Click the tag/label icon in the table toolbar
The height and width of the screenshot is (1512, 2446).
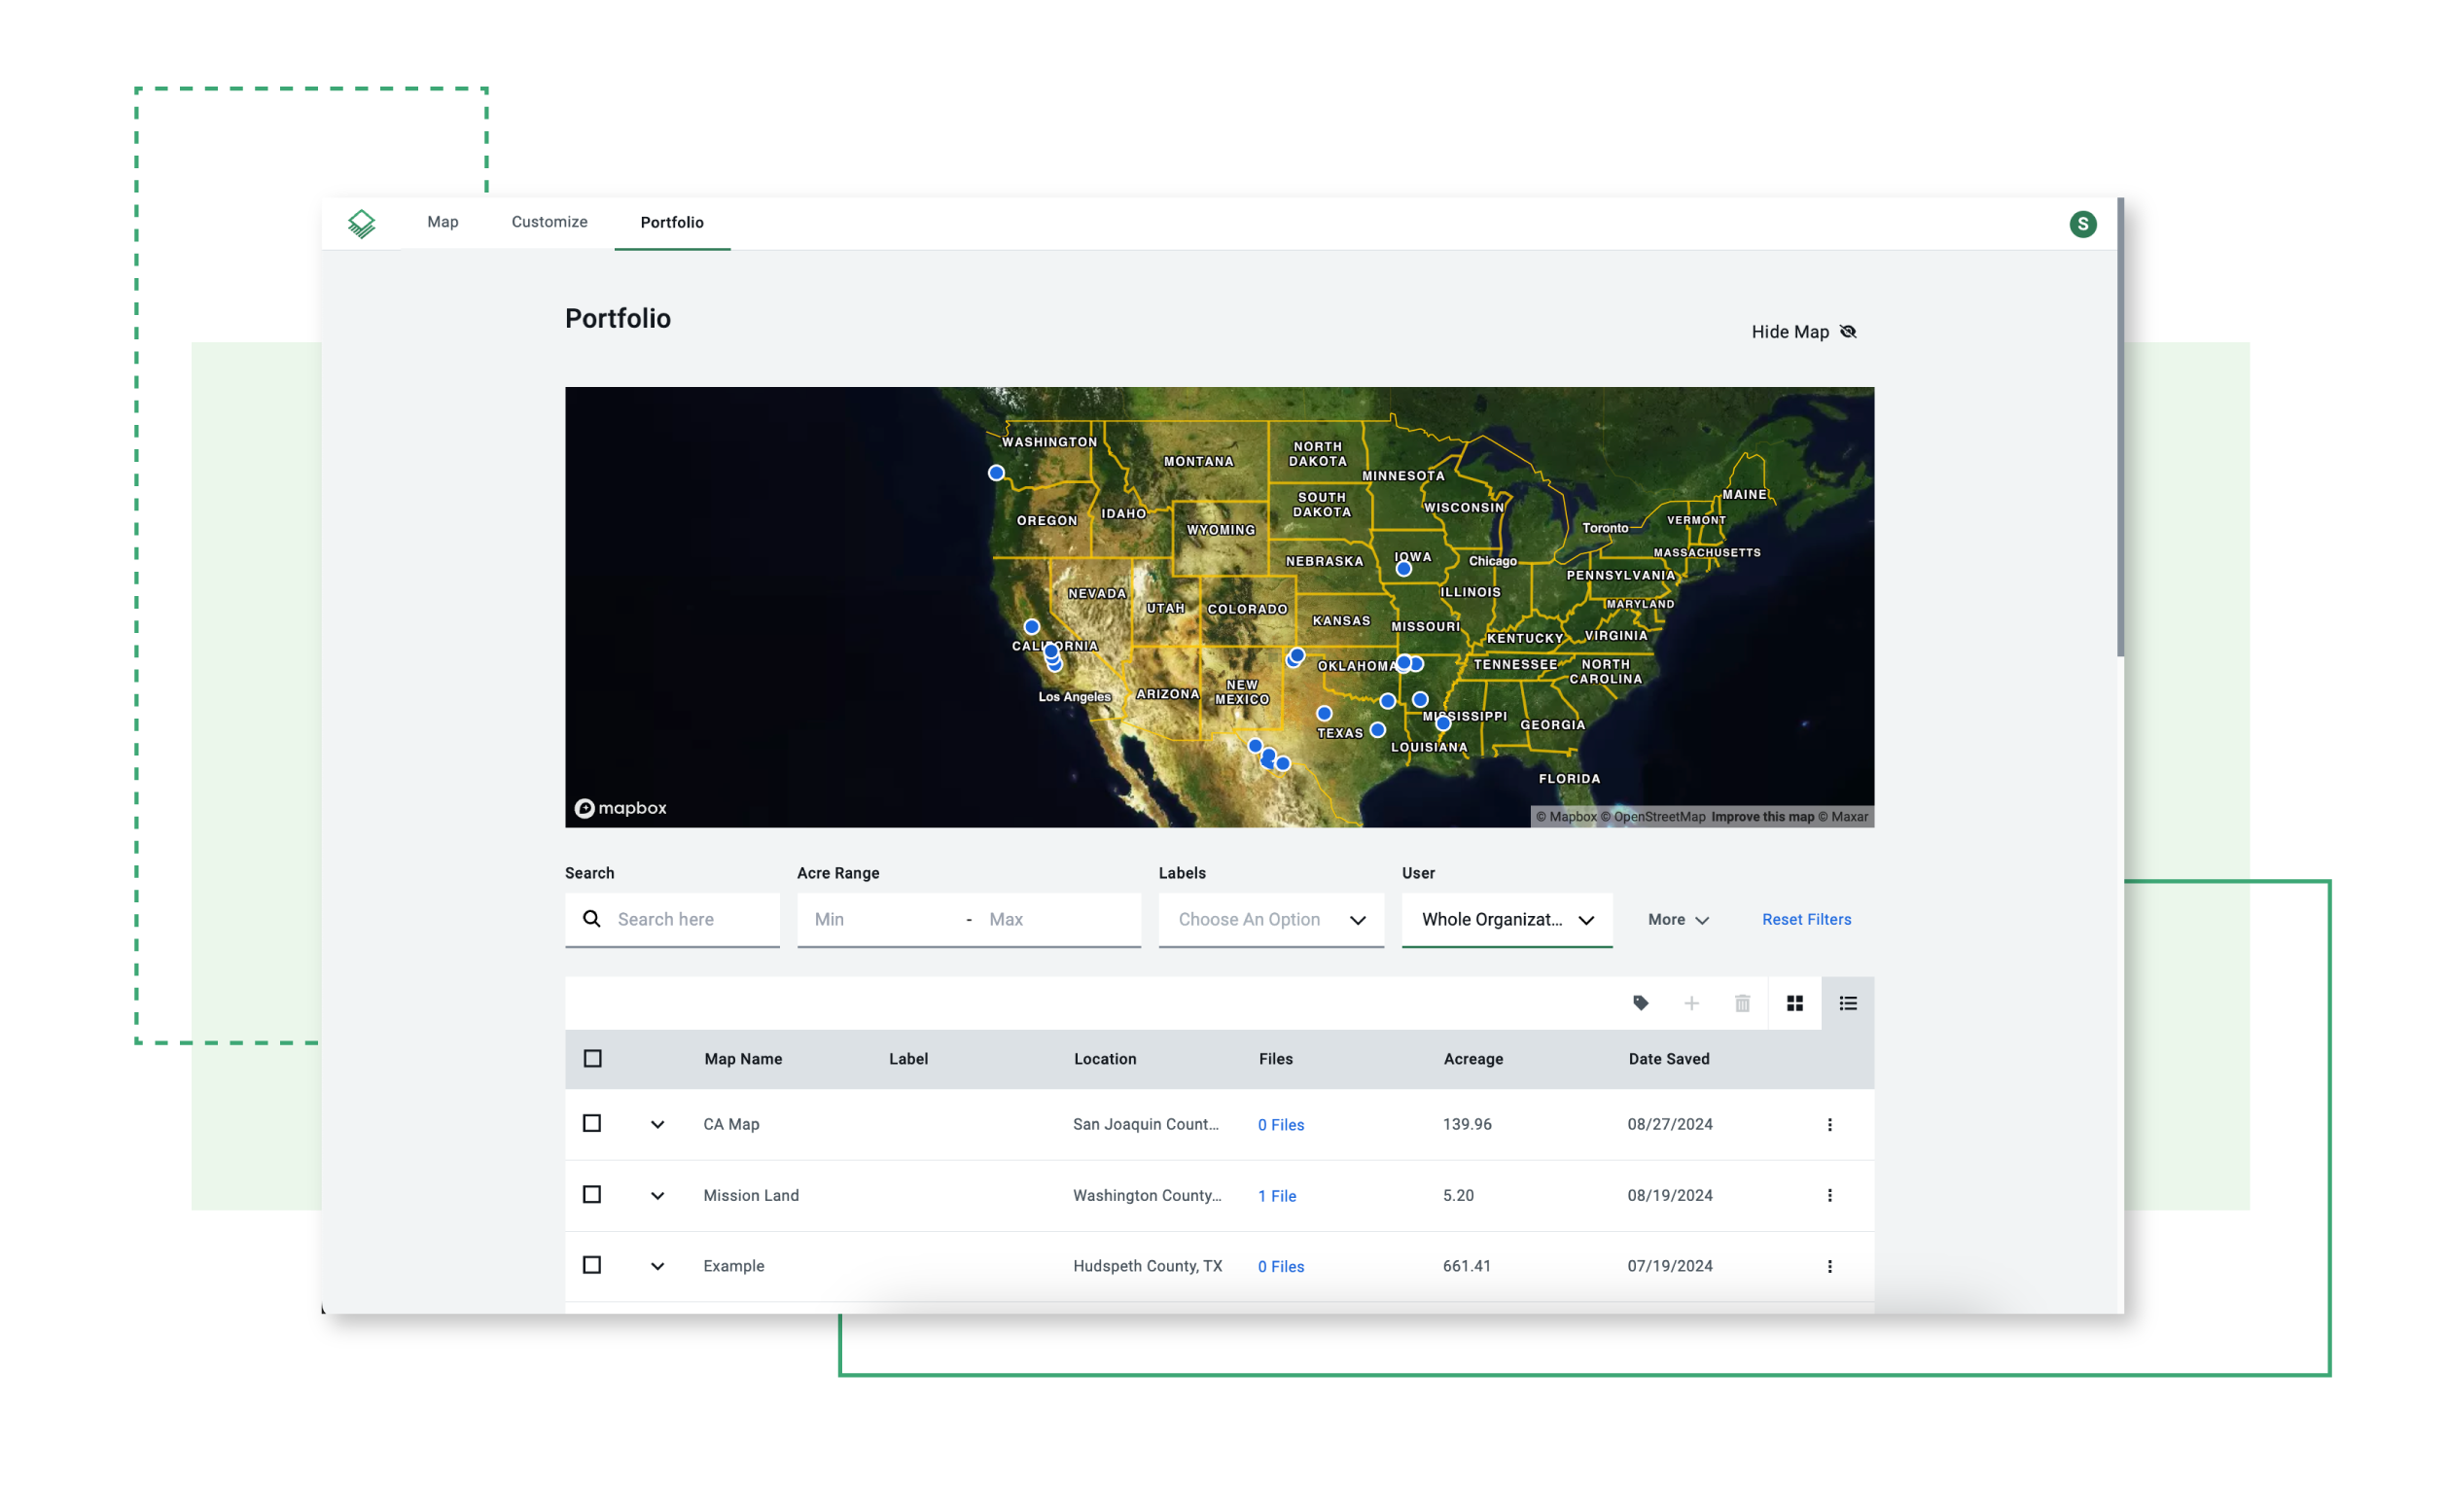point(1640,1003)
